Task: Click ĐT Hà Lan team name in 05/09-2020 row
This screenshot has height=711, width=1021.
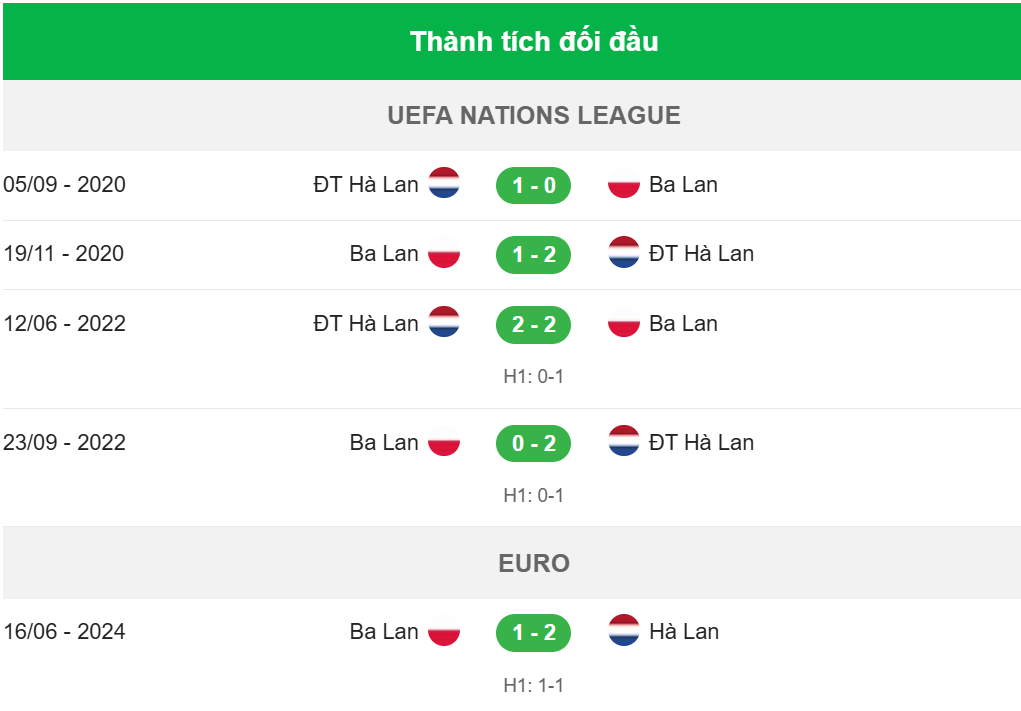Action: 366,184
